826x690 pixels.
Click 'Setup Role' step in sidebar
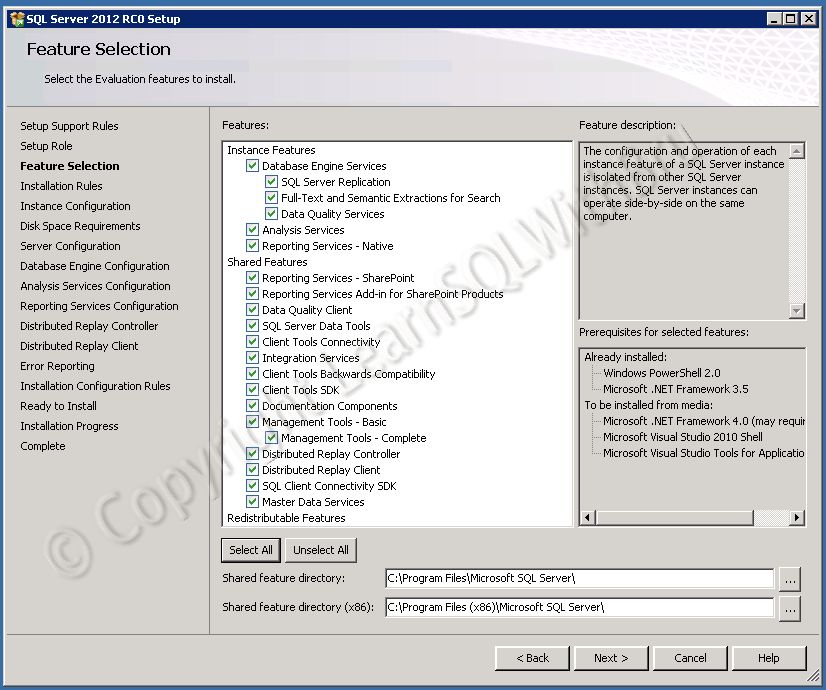(46, 146)
